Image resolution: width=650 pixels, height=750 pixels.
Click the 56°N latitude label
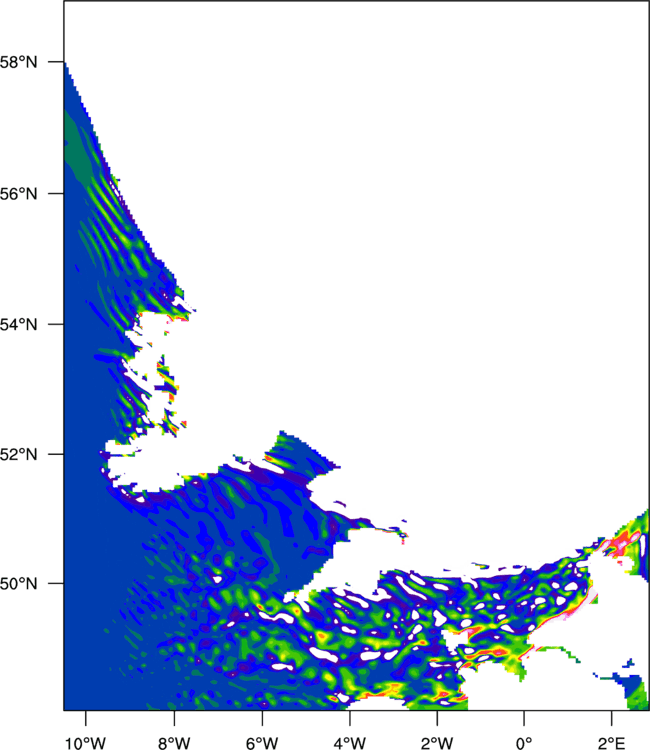pos(18,194)
